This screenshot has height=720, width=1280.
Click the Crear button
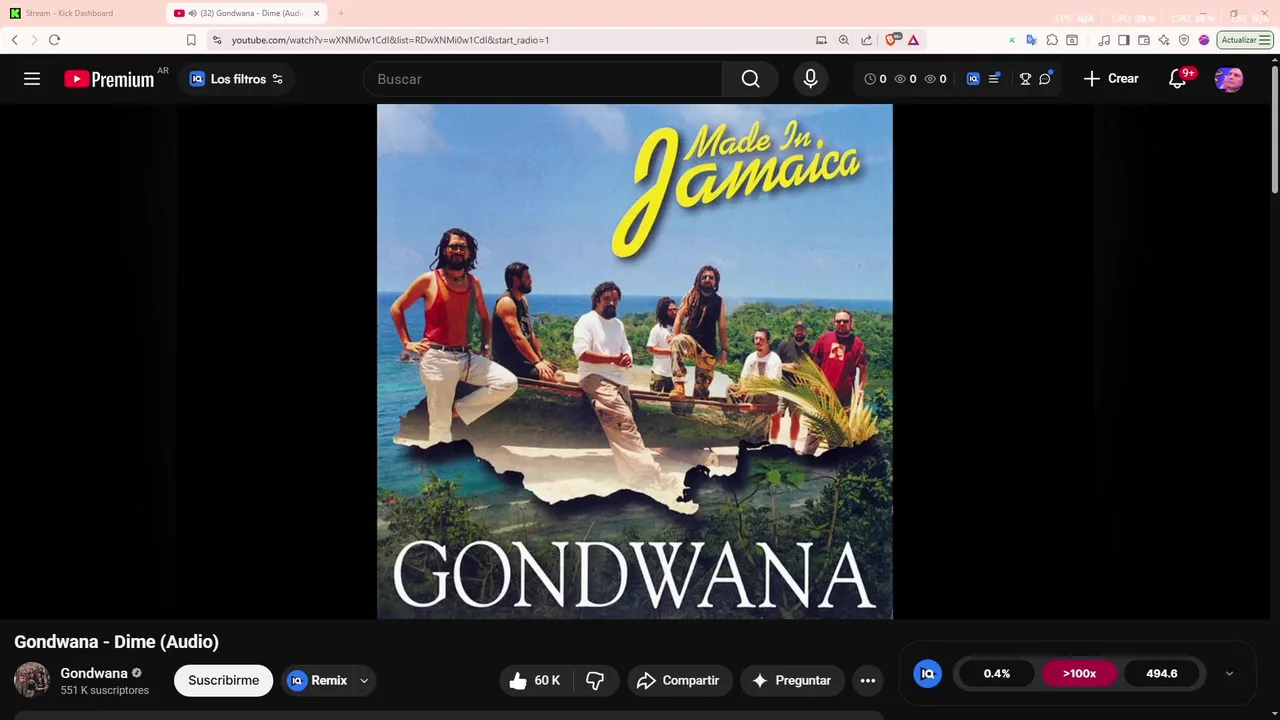click(x=1111, y=79)
